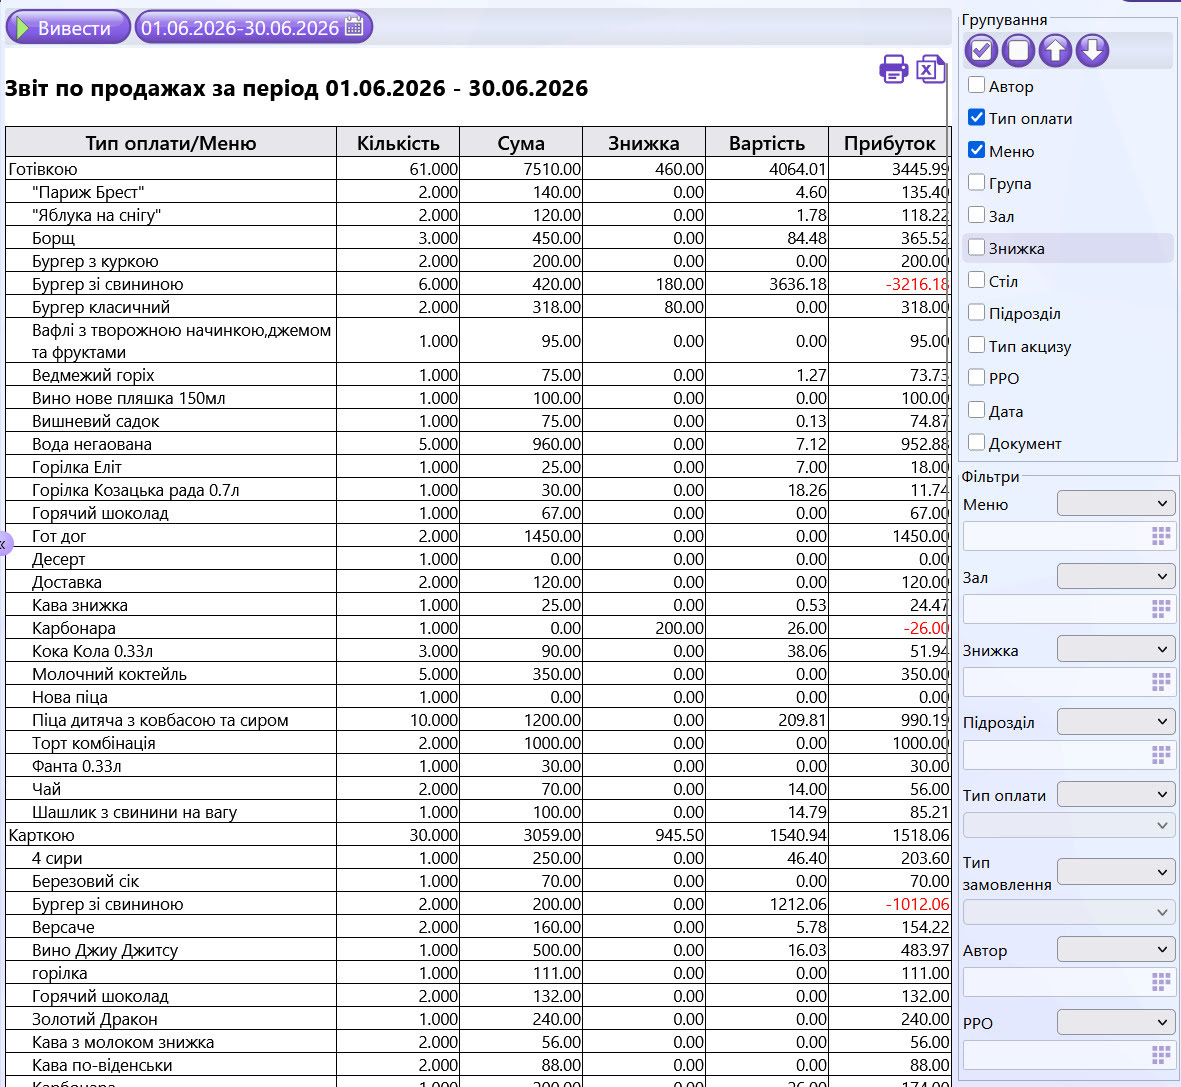
Task: Open the Підрозділ filter condition dropdown
Action: (x=1115, y=722)
